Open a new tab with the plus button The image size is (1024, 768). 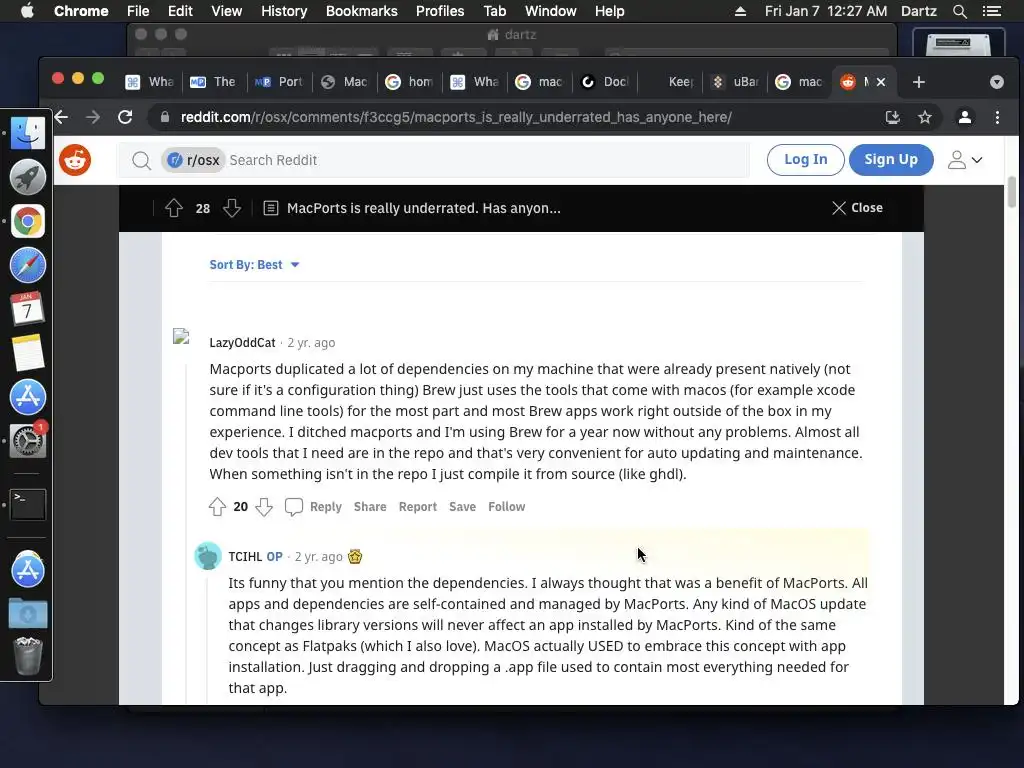[919, 82]
